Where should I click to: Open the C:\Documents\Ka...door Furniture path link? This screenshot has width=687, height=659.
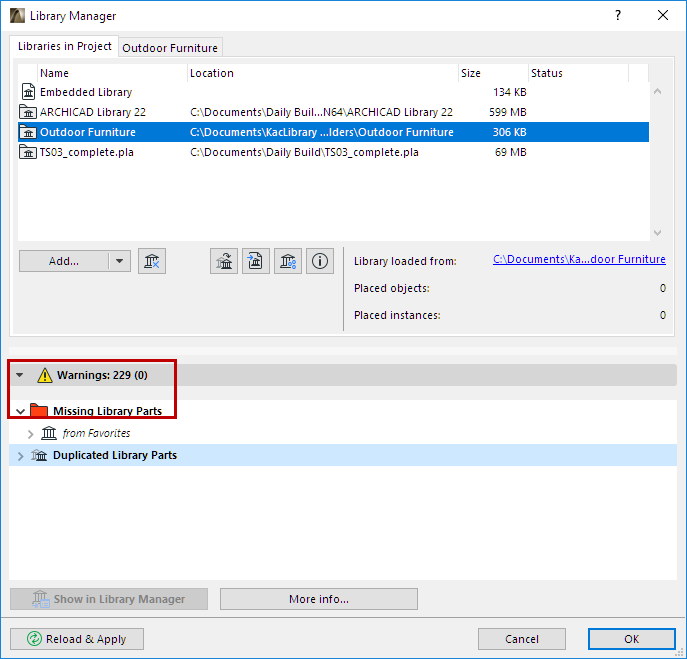pyautogui.click(x=579, y=259)
